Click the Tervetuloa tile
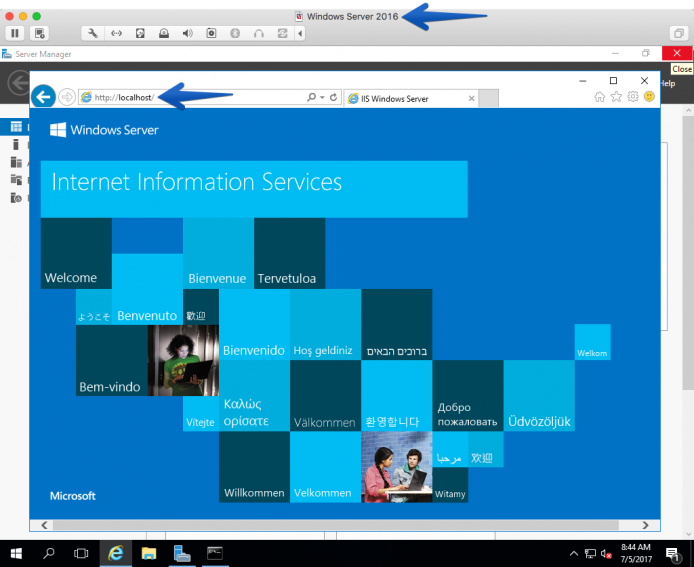This screenshot has height=567, width=694. click(289, 253)
